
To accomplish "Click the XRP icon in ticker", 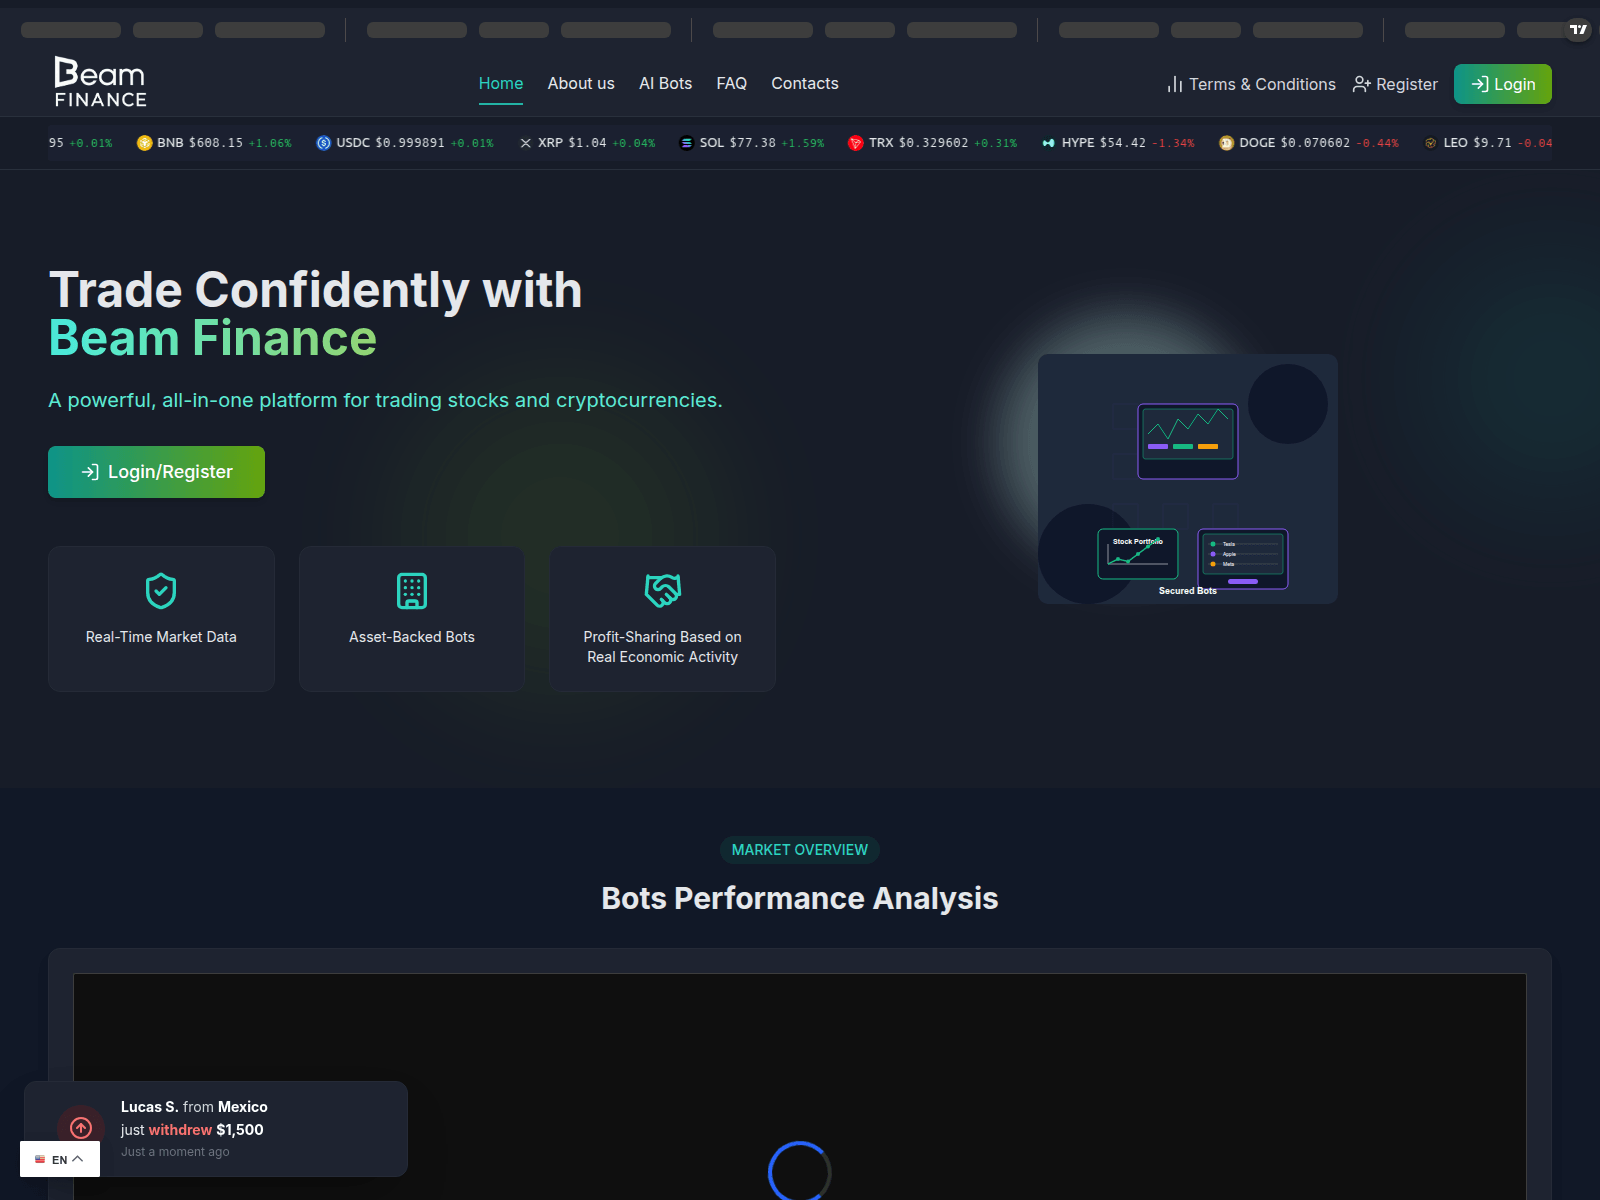I will (x=526, y=143).
